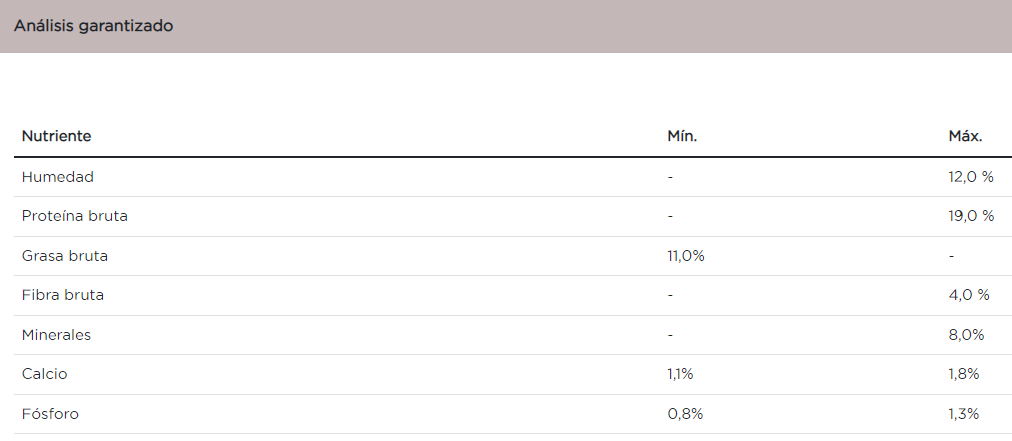Click the Máx. column header
The width and height of the screenshot is (1012, 441).
click(965, 136)
